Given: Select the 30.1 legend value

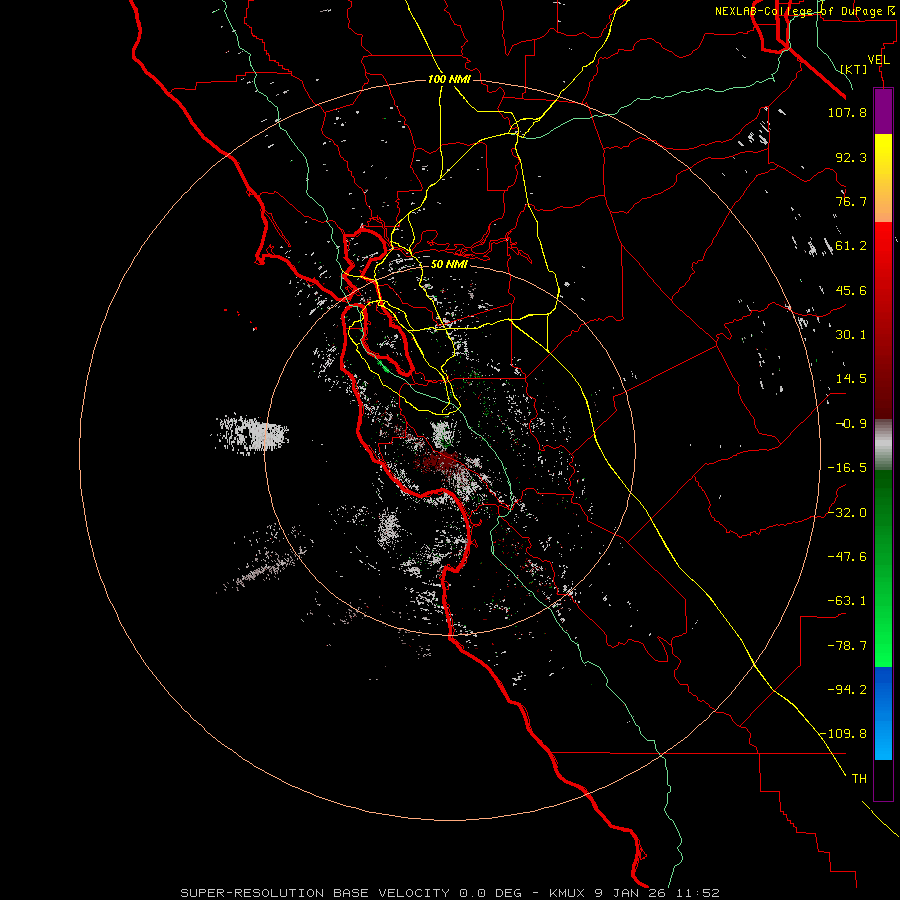Looking at the screenshot, I should pos(851,335).
